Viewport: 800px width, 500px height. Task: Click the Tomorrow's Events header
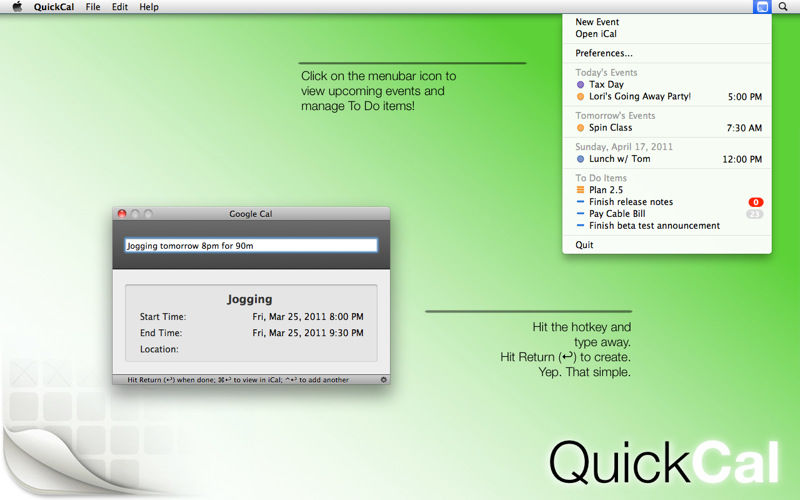tap(615, 116)
